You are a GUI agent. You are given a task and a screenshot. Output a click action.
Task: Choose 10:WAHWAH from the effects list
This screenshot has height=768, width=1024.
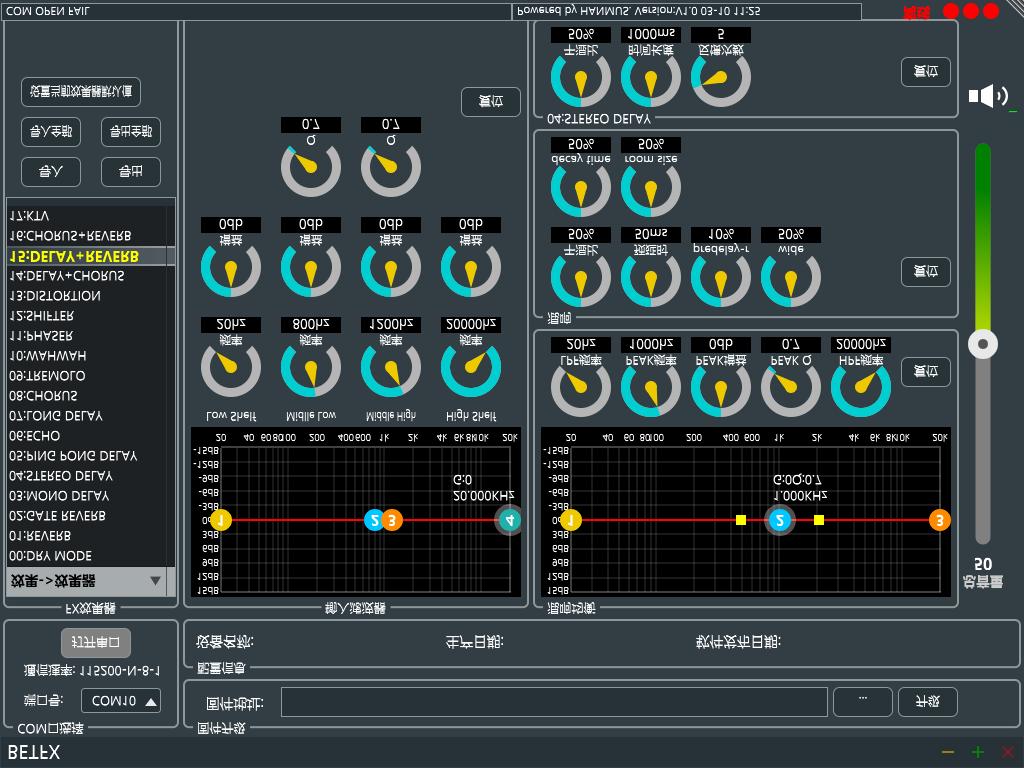[x=48, y=356]
